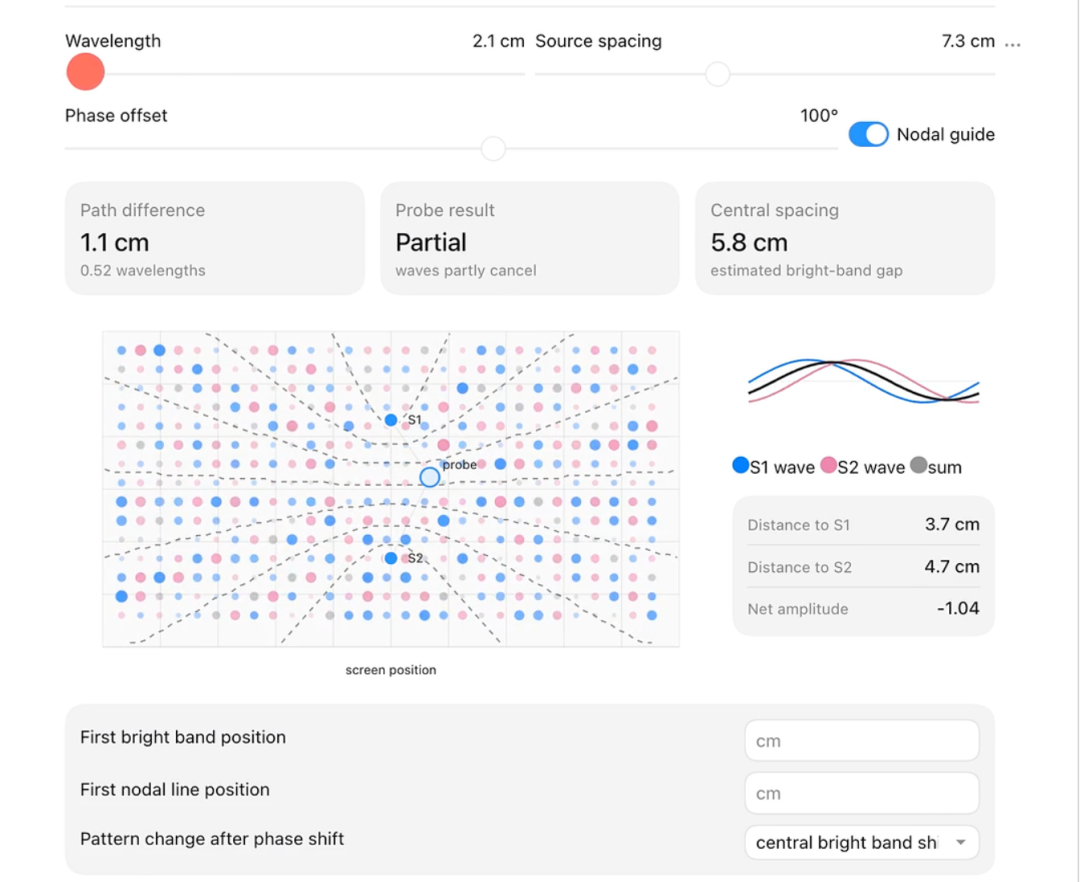Open the three-dots menu beside Source spacing
The image size is (1080, 882).
(x=1012, y=44)
